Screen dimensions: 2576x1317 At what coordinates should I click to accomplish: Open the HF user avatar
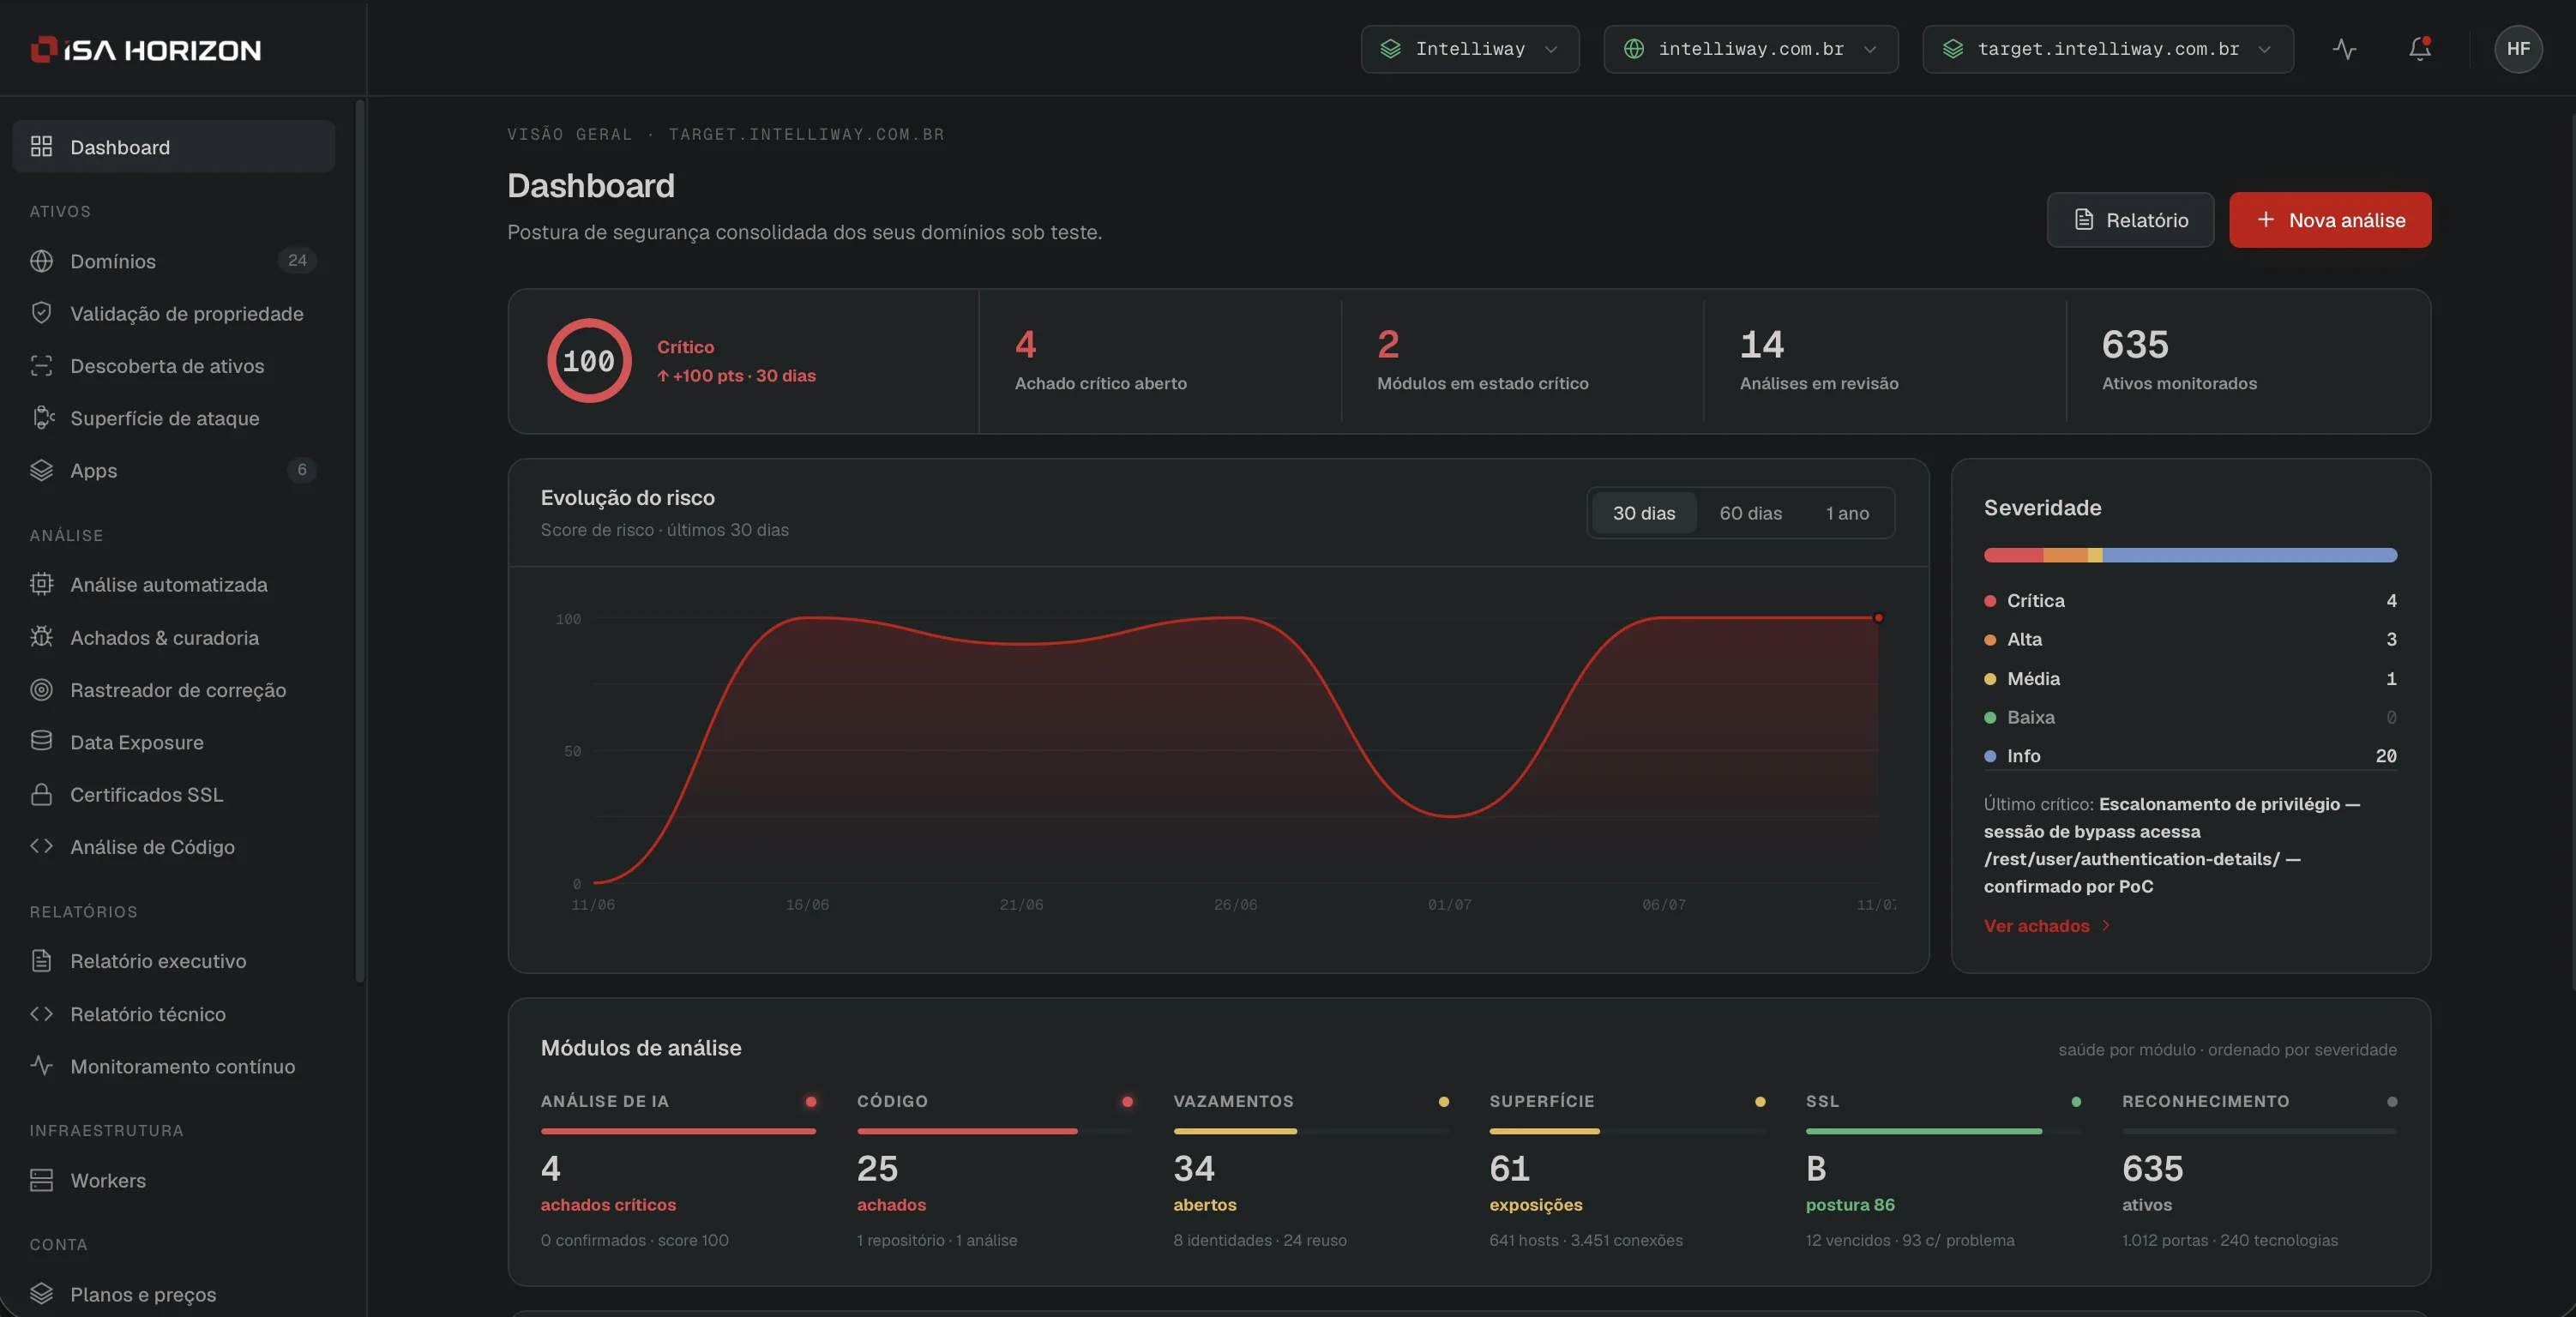(x=2518, y=49)
